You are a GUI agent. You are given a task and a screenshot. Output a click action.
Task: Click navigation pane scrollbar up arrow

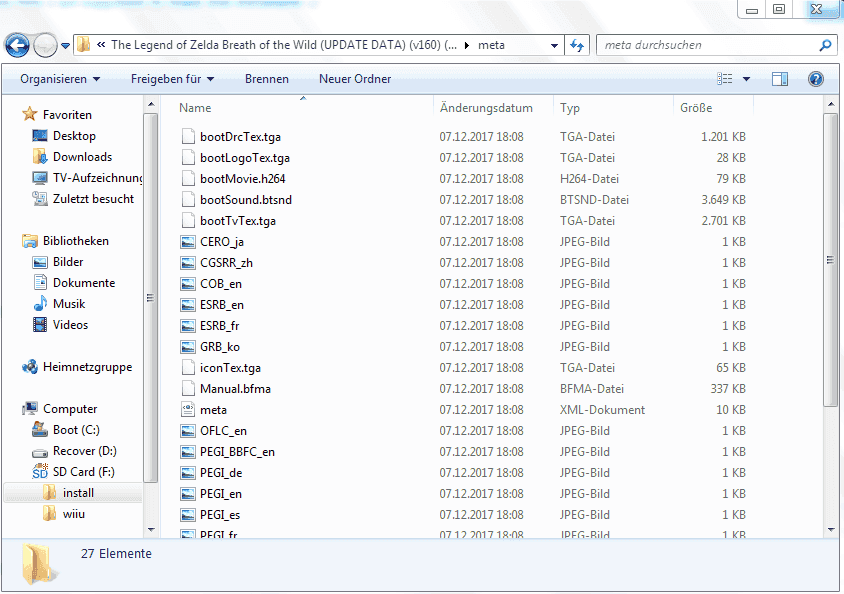151,104
